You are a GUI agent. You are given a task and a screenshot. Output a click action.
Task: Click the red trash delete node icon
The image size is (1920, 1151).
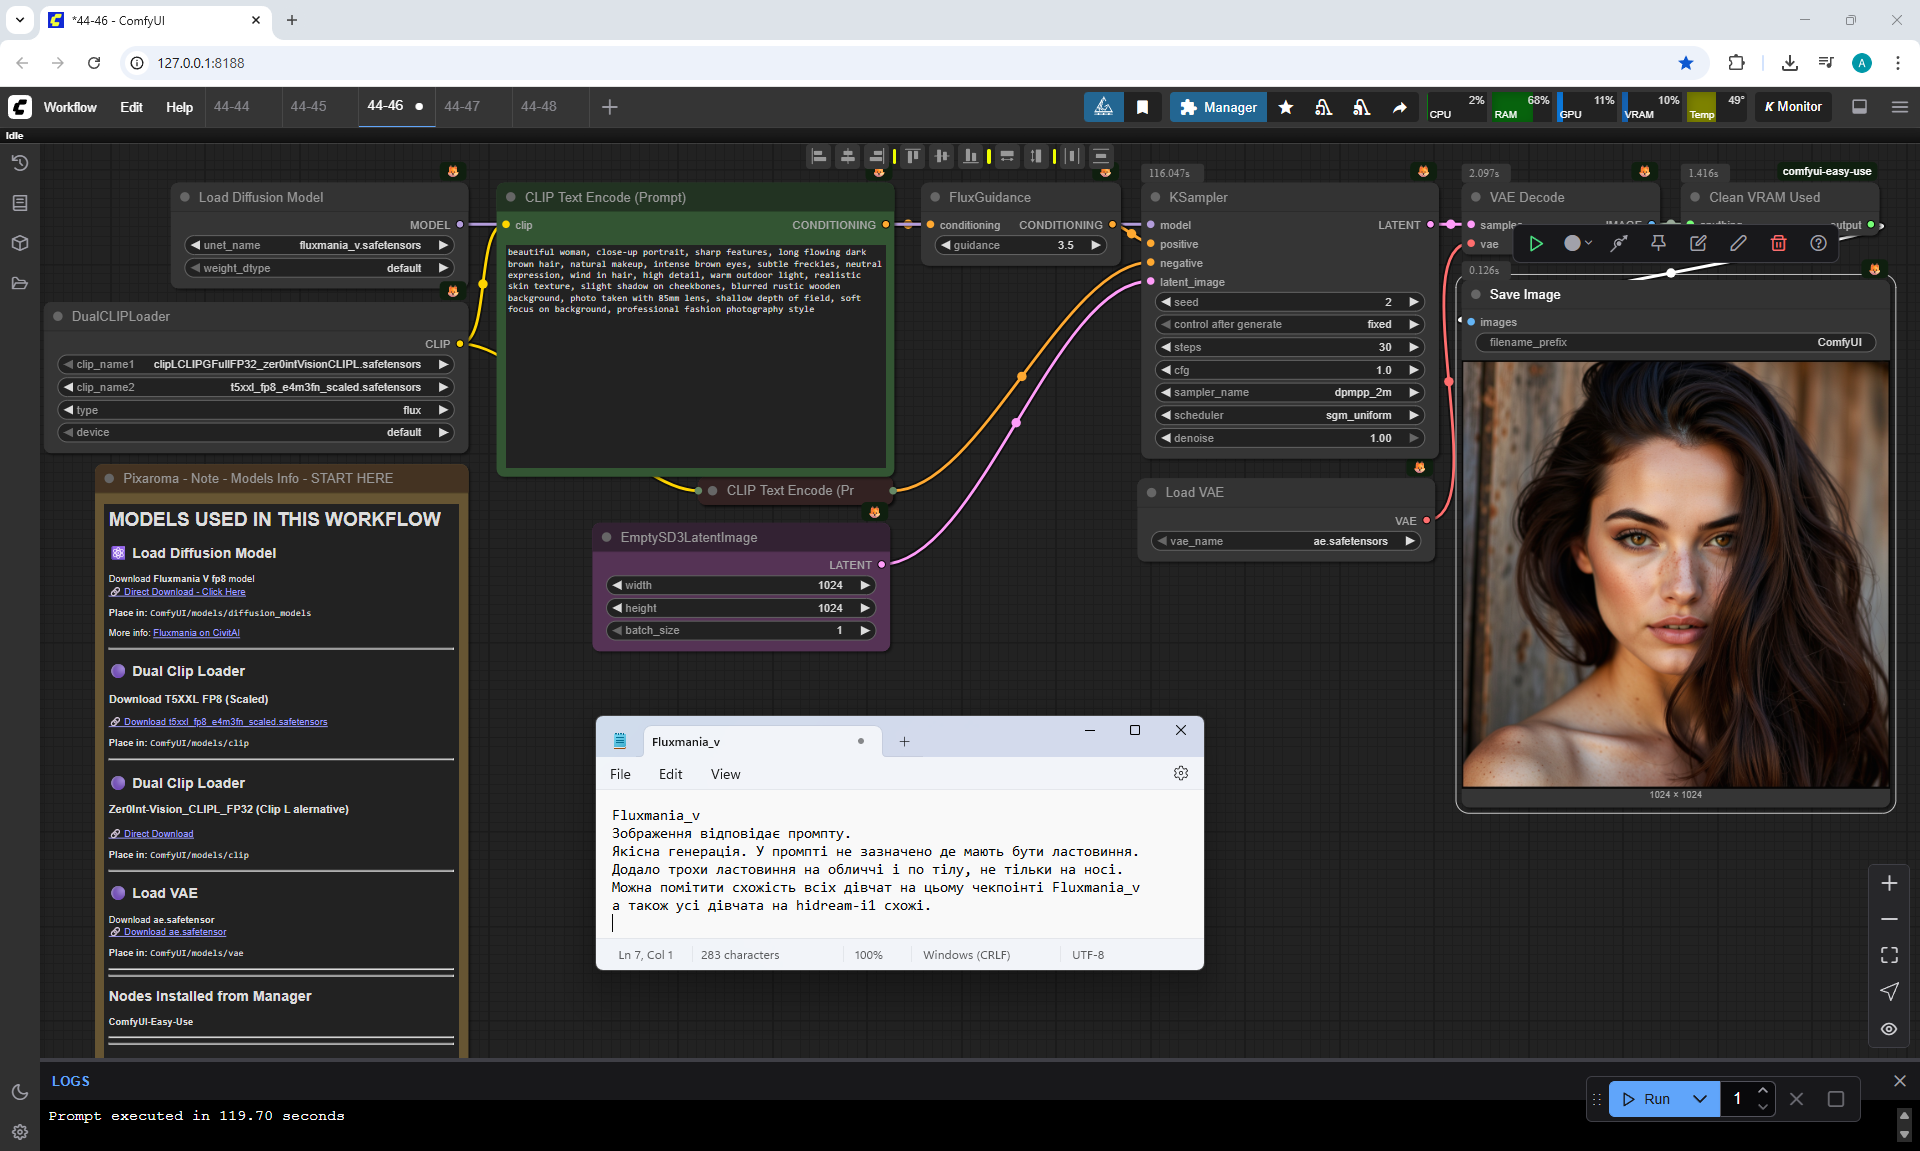(1778, 243)
